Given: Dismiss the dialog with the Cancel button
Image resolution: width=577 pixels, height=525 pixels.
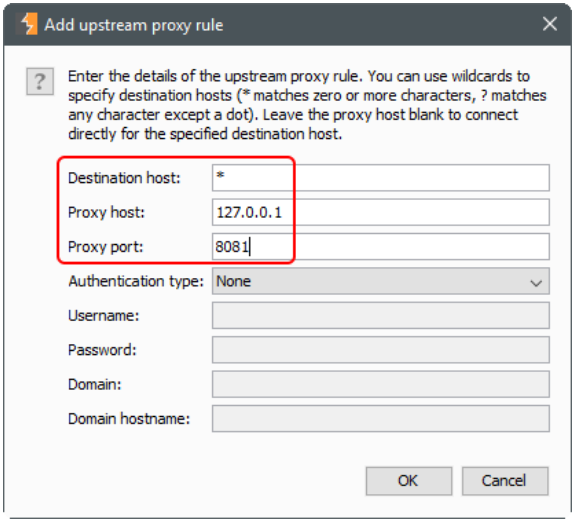Looking at the screenshot, I should [505, 481].
